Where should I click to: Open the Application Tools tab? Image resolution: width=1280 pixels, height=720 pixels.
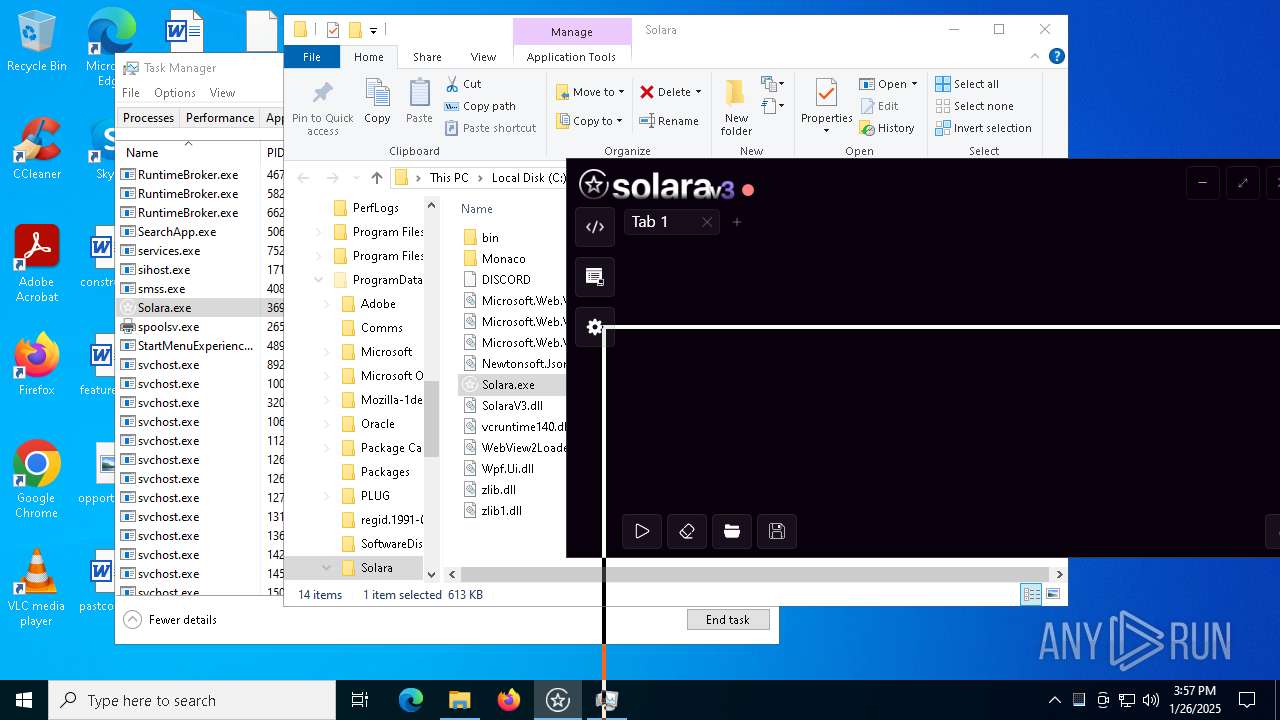tap(571, 57)
